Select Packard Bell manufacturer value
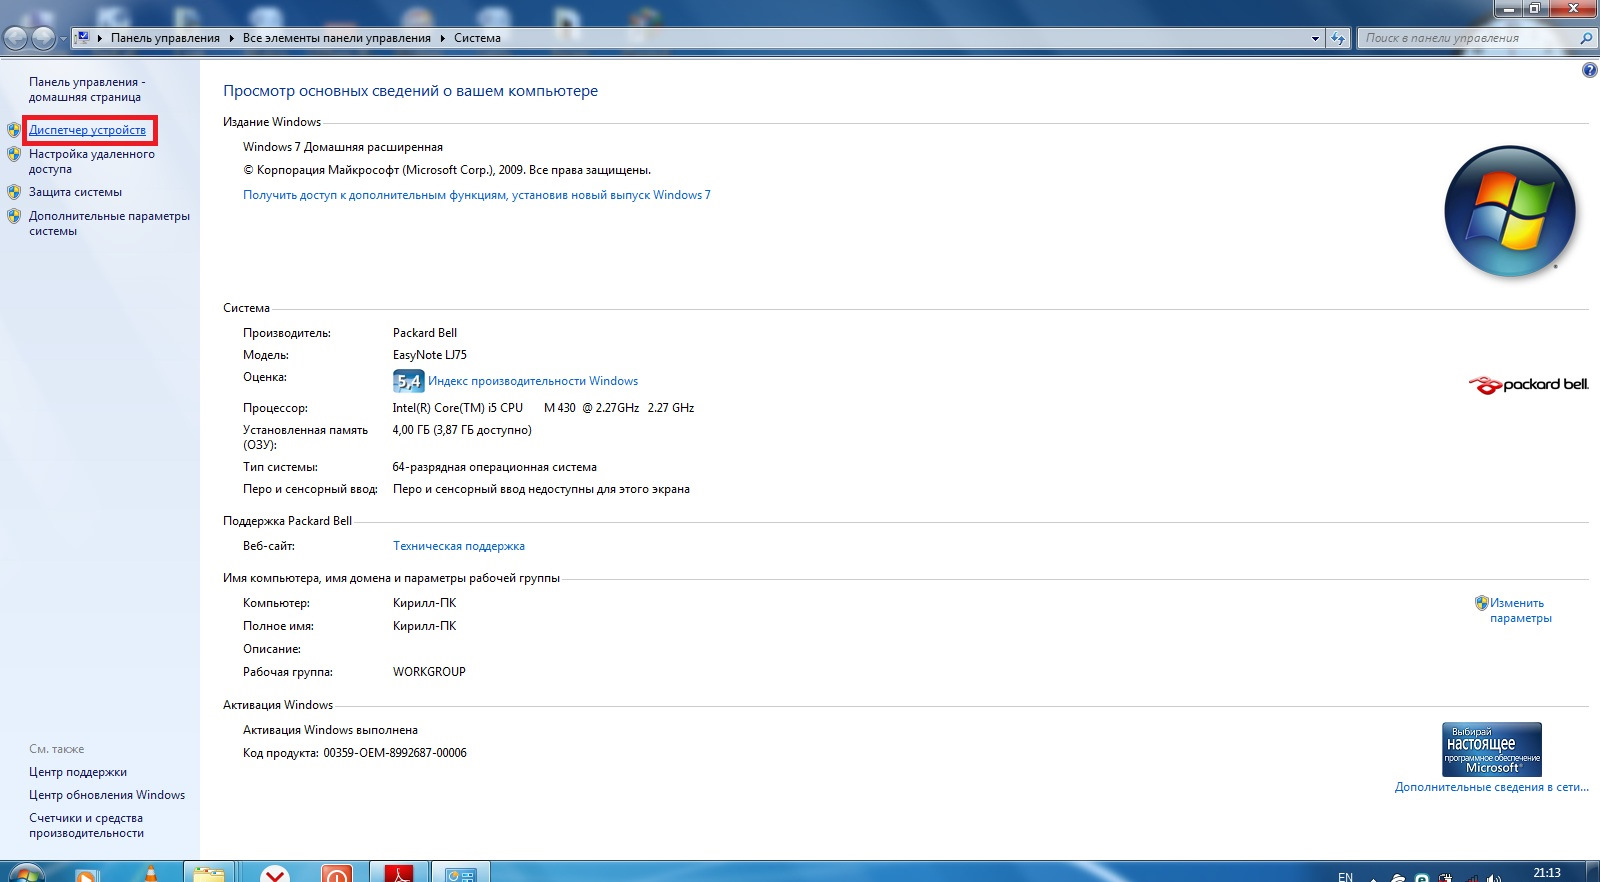Viewport: 1600px width, 882px height. (x=425, y=333)
